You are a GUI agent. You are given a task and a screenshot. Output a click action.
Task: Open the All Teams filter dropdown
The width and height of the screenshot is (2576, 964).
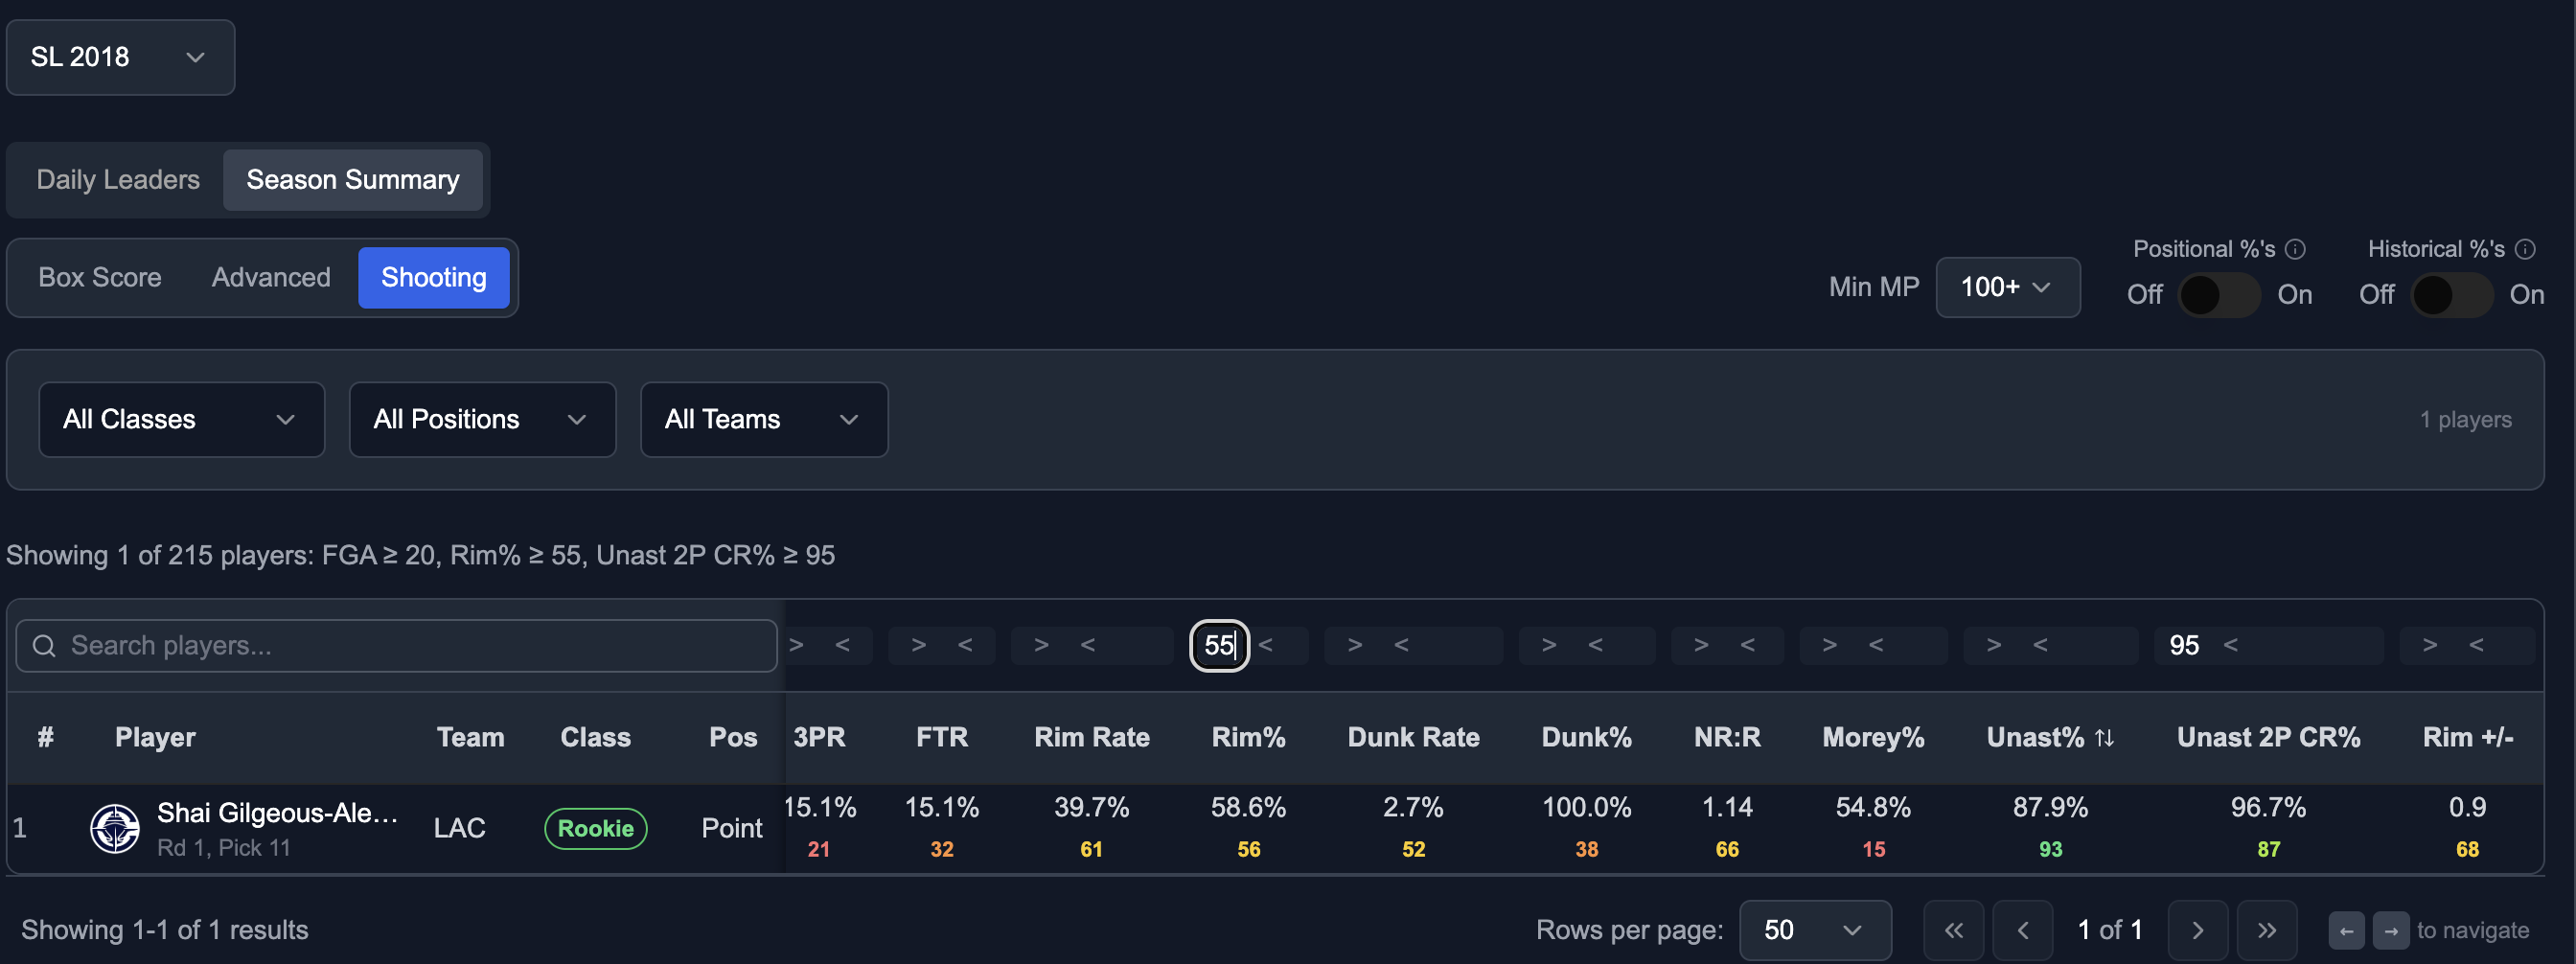point(764,420)
